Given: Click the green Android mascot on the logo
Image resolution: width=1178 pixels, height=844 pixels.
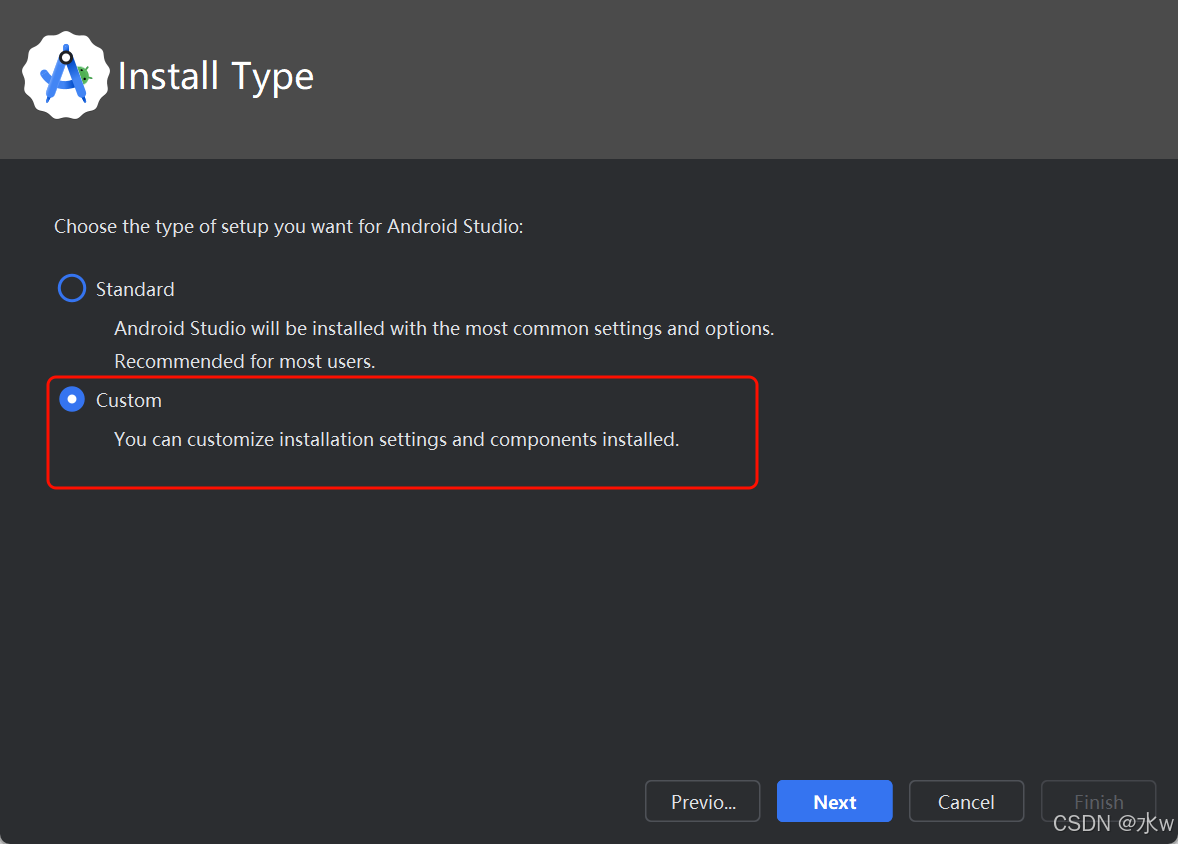Looking at the screenshot, I should tap(85, 74).
